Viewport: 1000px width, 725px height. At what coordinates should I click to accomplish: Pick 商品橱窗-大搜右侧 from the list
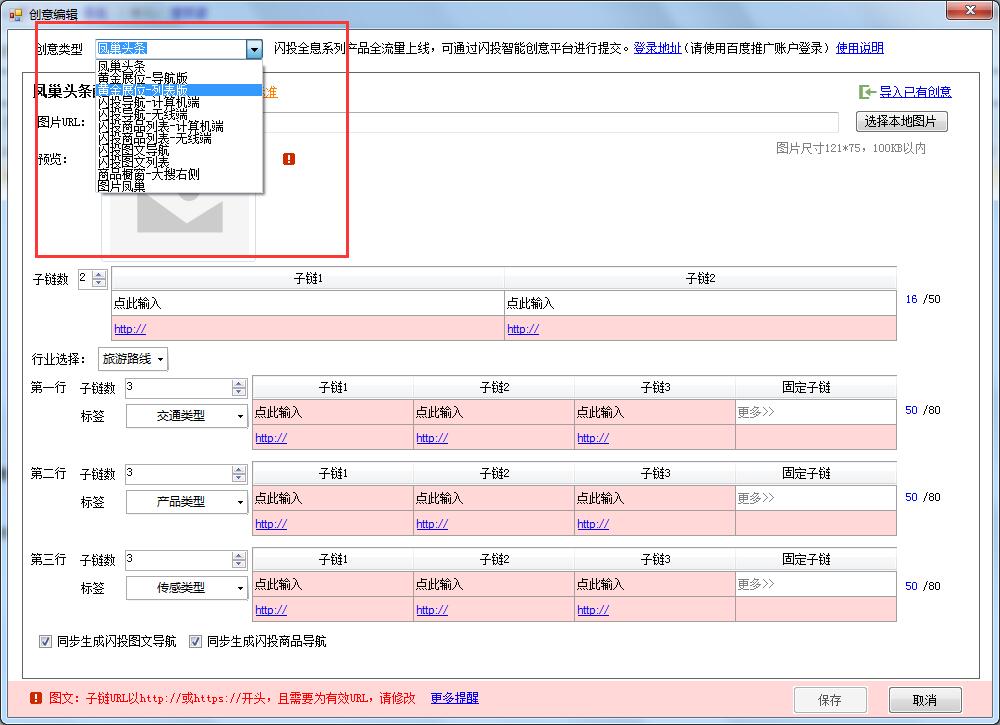click(148, 174)
